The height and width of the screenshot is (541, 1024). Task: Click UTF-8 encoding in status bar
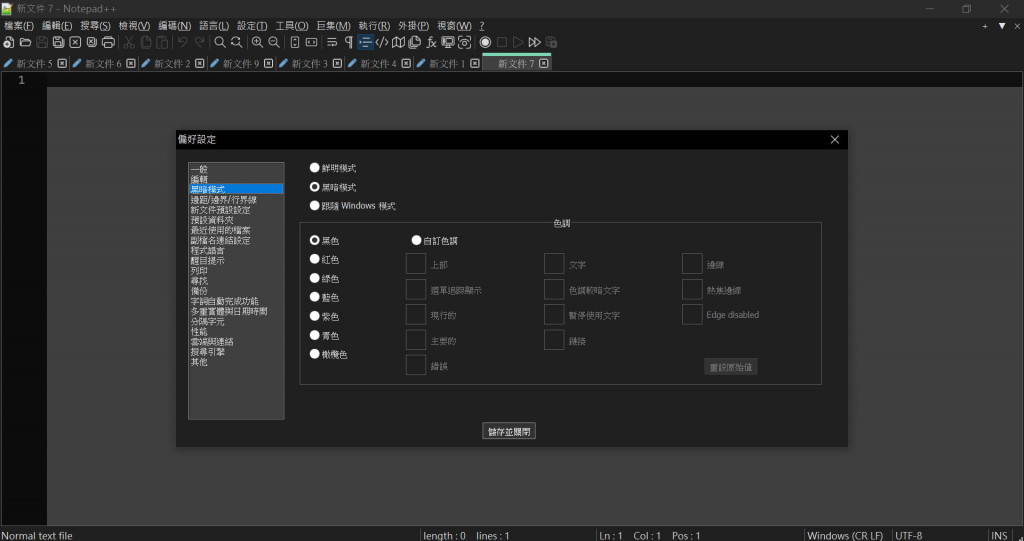(x=908, y=535)
